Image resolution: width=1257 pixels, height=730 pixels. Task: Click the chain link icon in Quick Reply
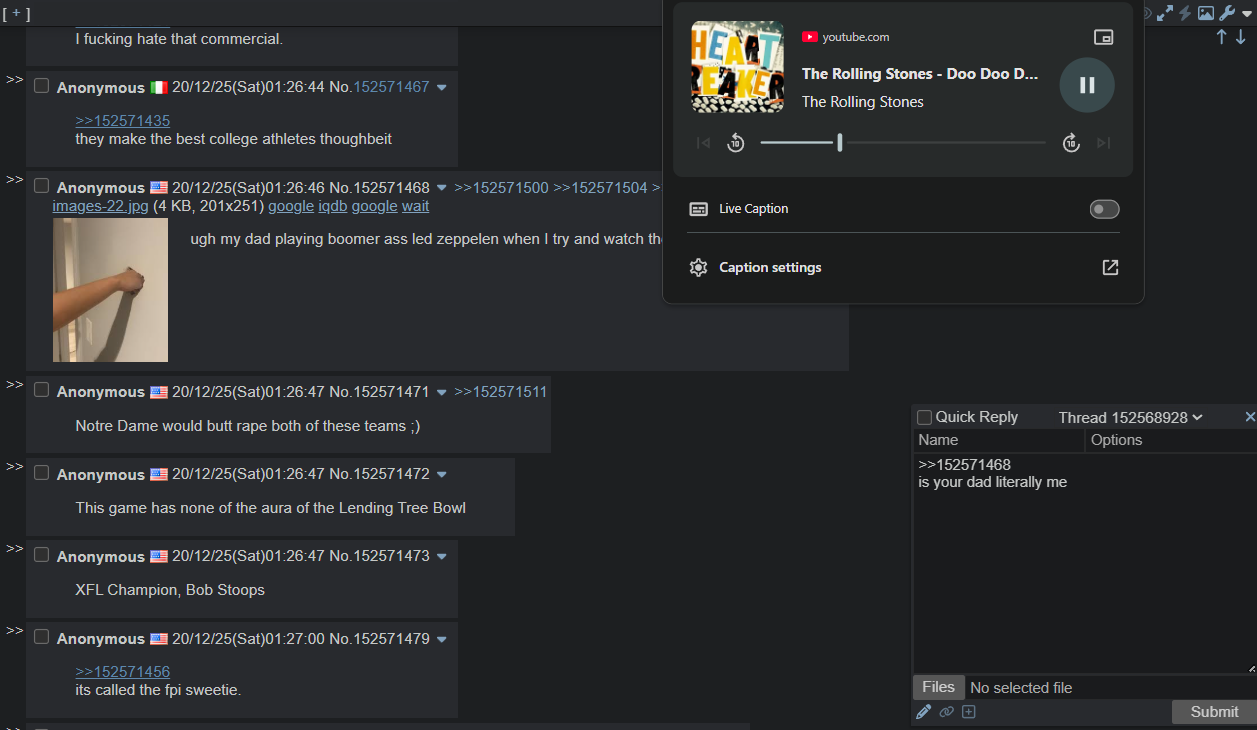[x=946, y=712]
